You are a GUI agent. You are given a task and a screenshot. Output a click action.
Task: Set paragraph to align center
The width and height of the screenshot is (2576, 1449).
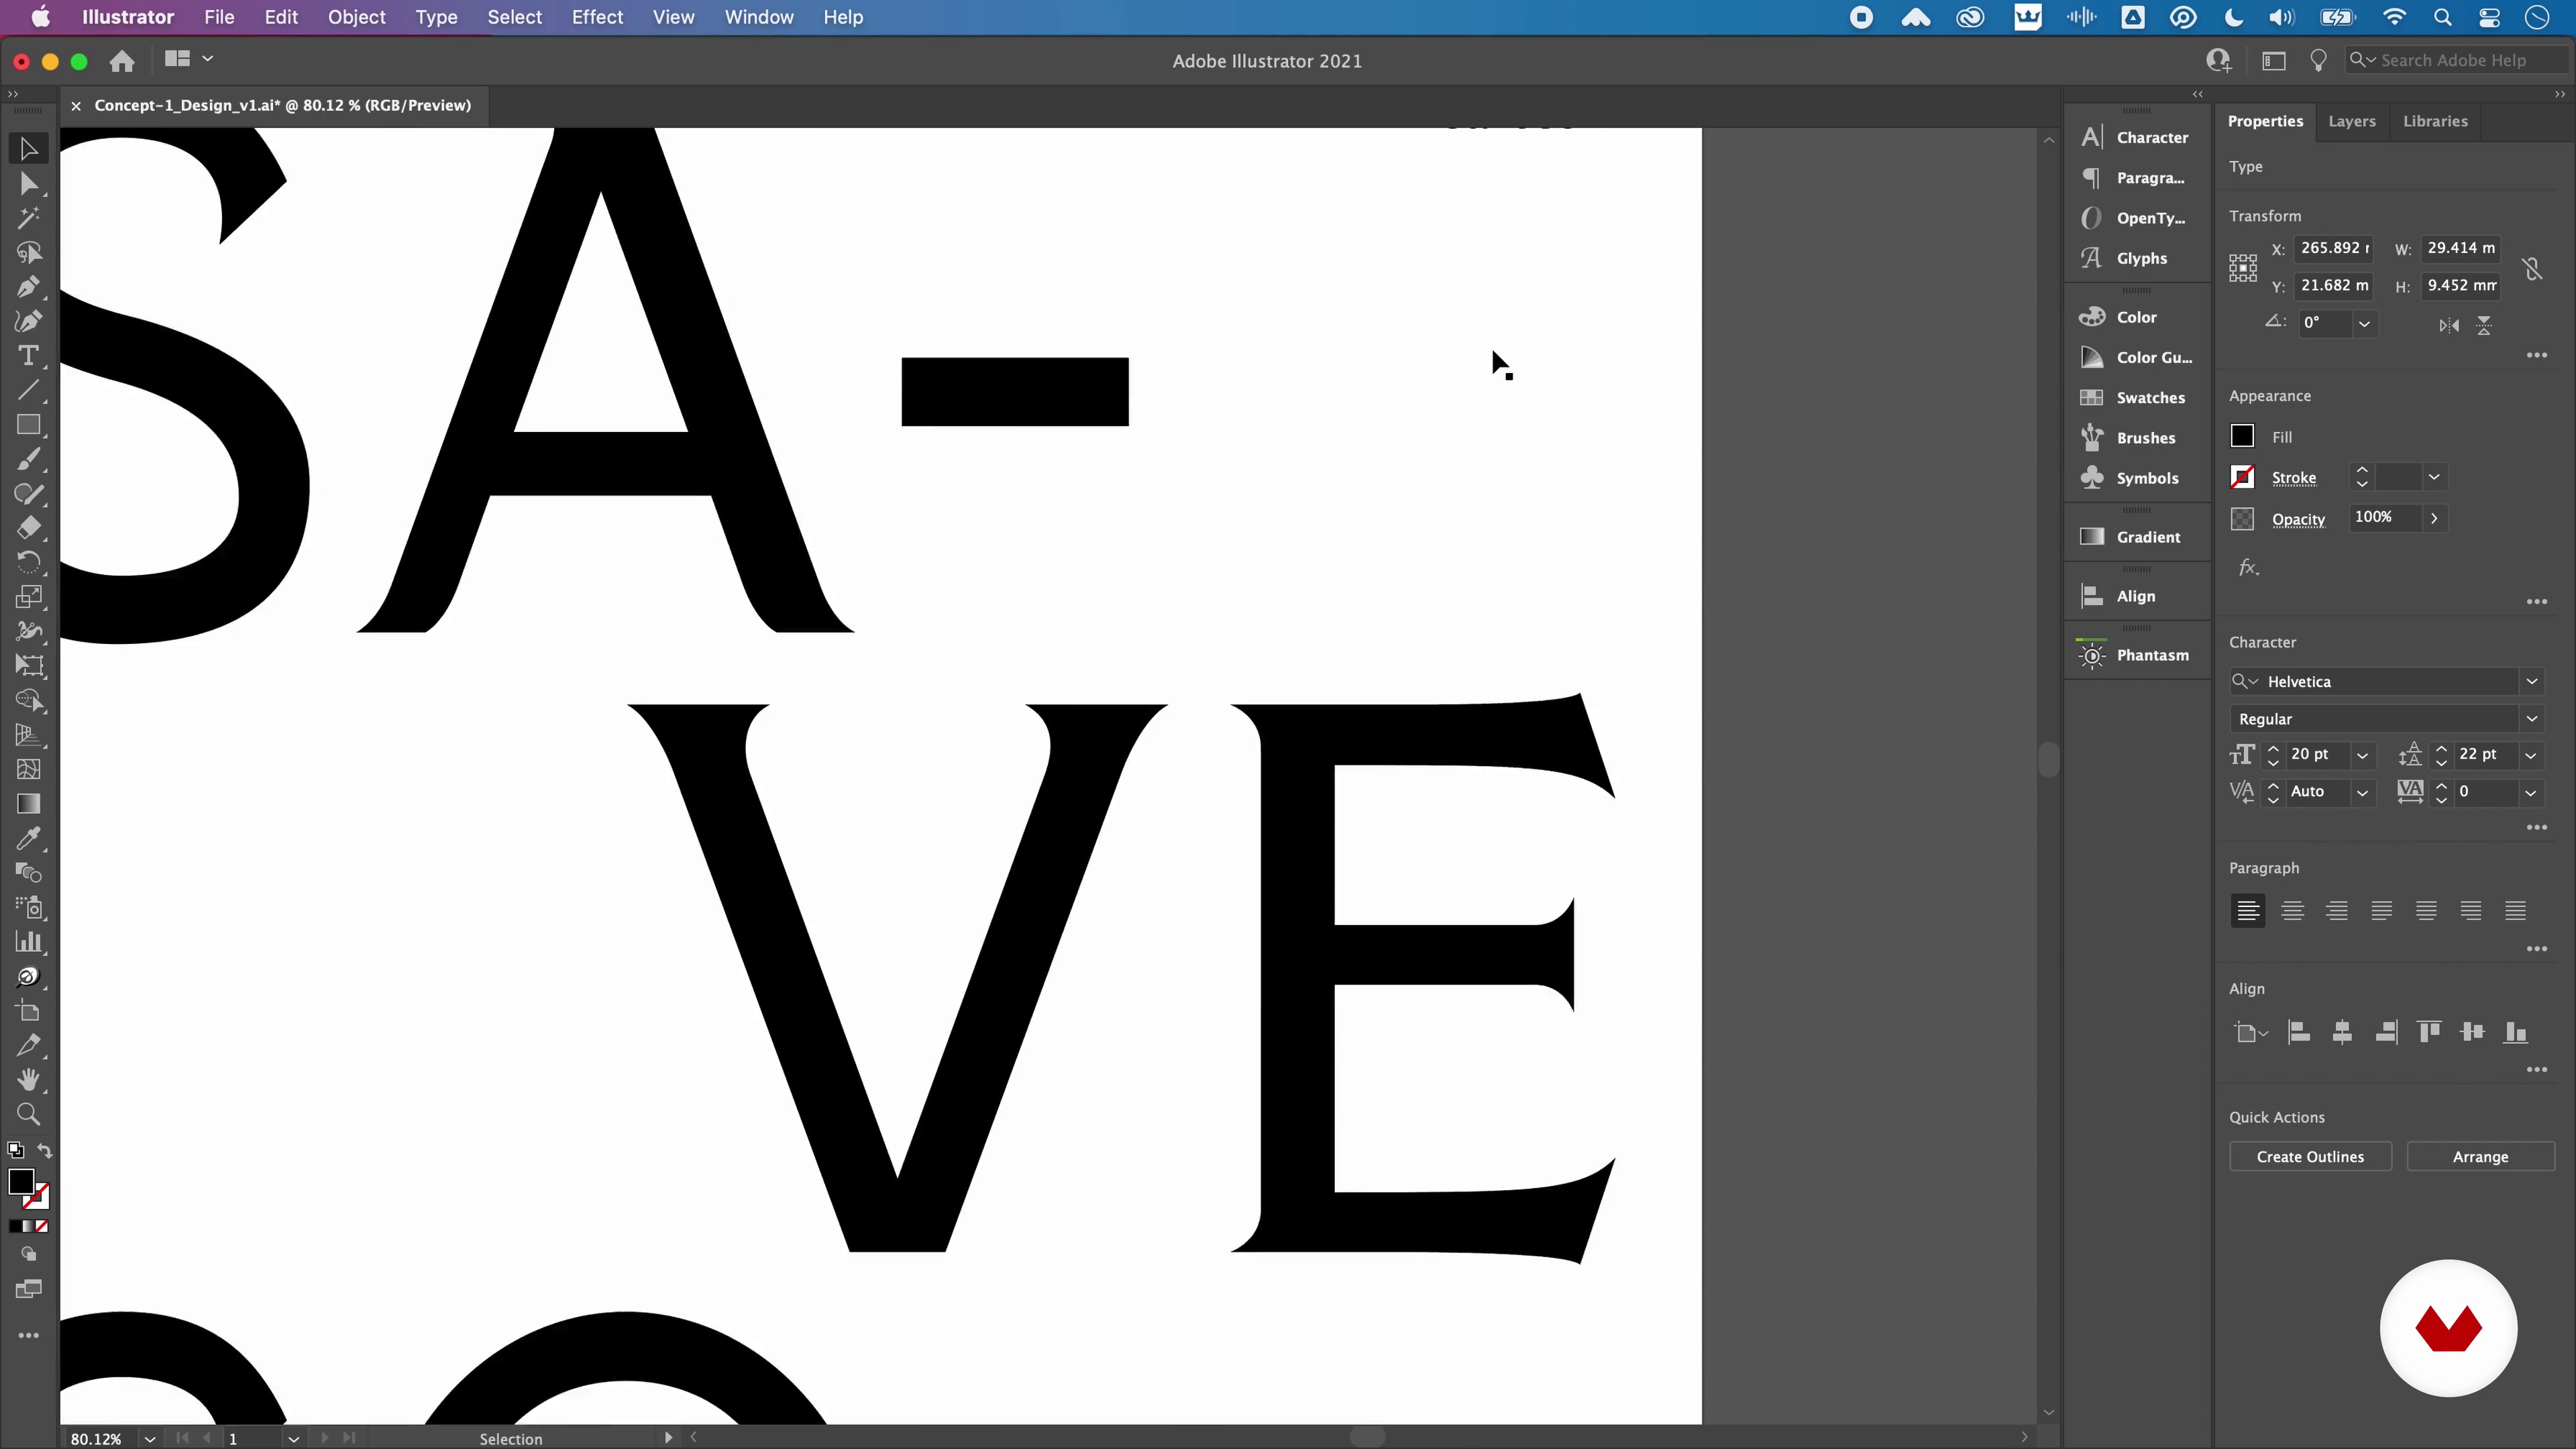(x=2293, y=910)
